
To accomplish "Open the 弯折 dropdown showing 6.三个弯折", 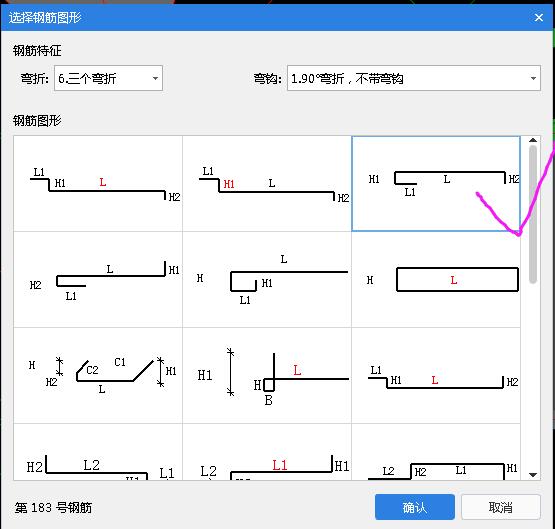I will point(108,78).
